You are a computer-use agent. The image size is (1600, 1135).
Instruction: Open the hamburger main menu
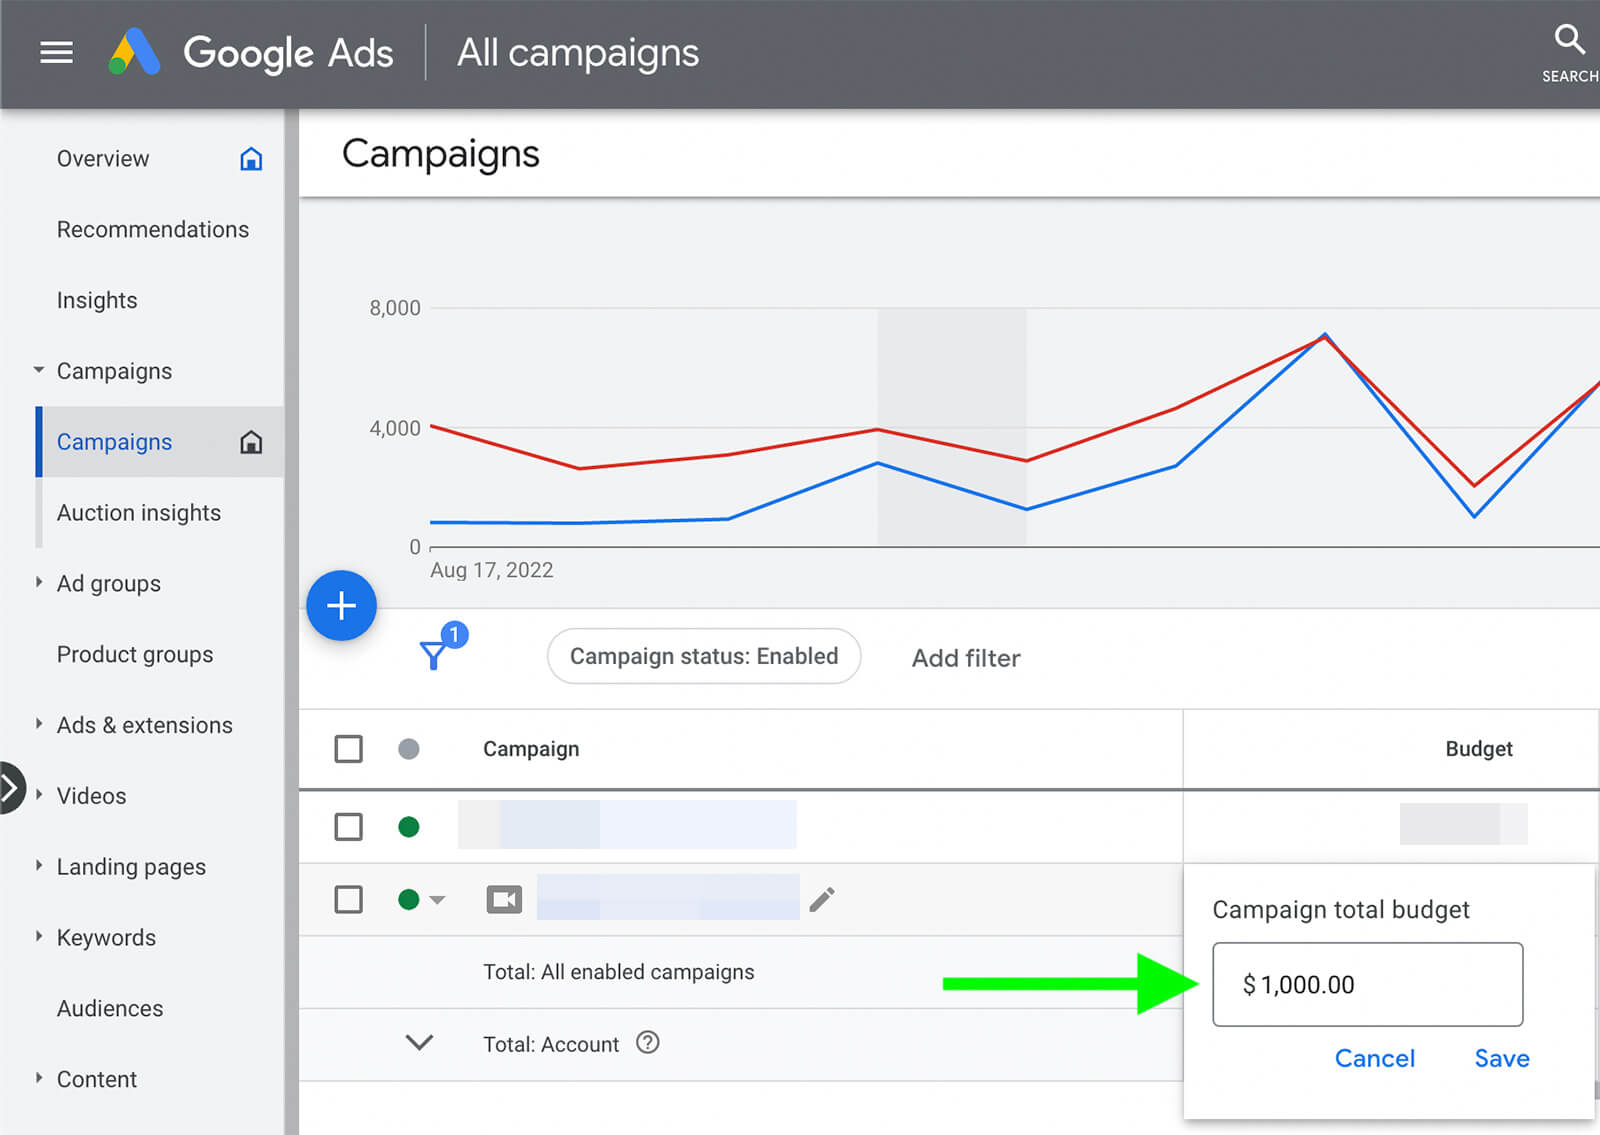tap(56, 52)
